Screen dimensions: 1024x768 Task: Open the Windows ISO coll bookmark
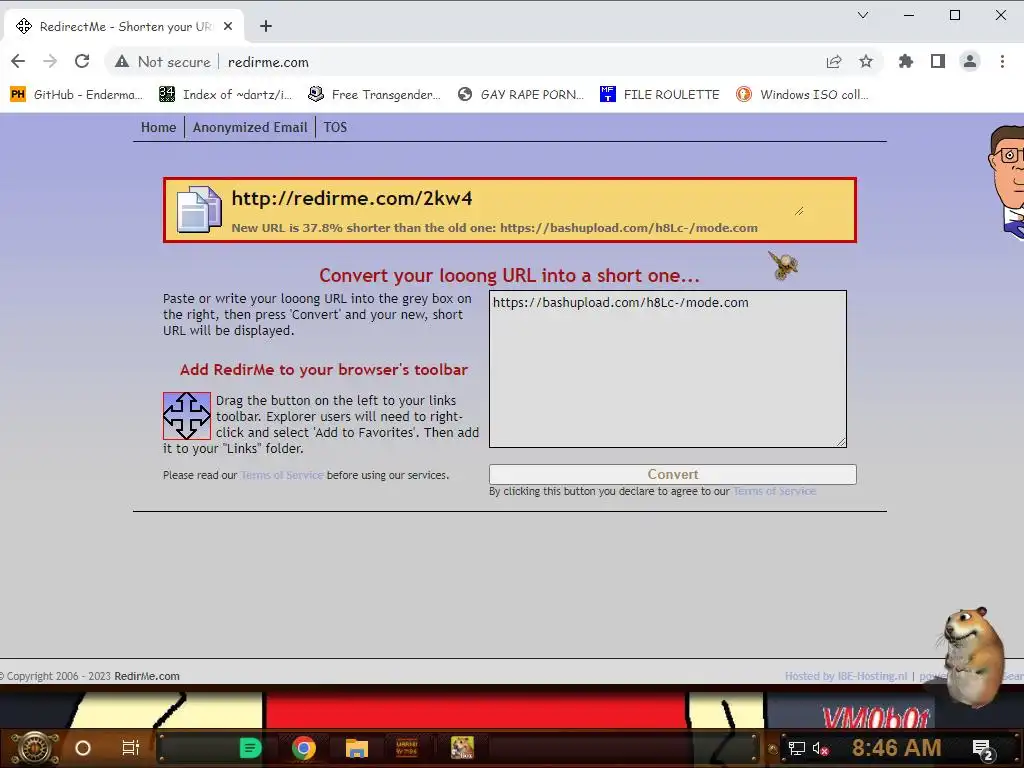pyautogui.click(x=803, y=95)
